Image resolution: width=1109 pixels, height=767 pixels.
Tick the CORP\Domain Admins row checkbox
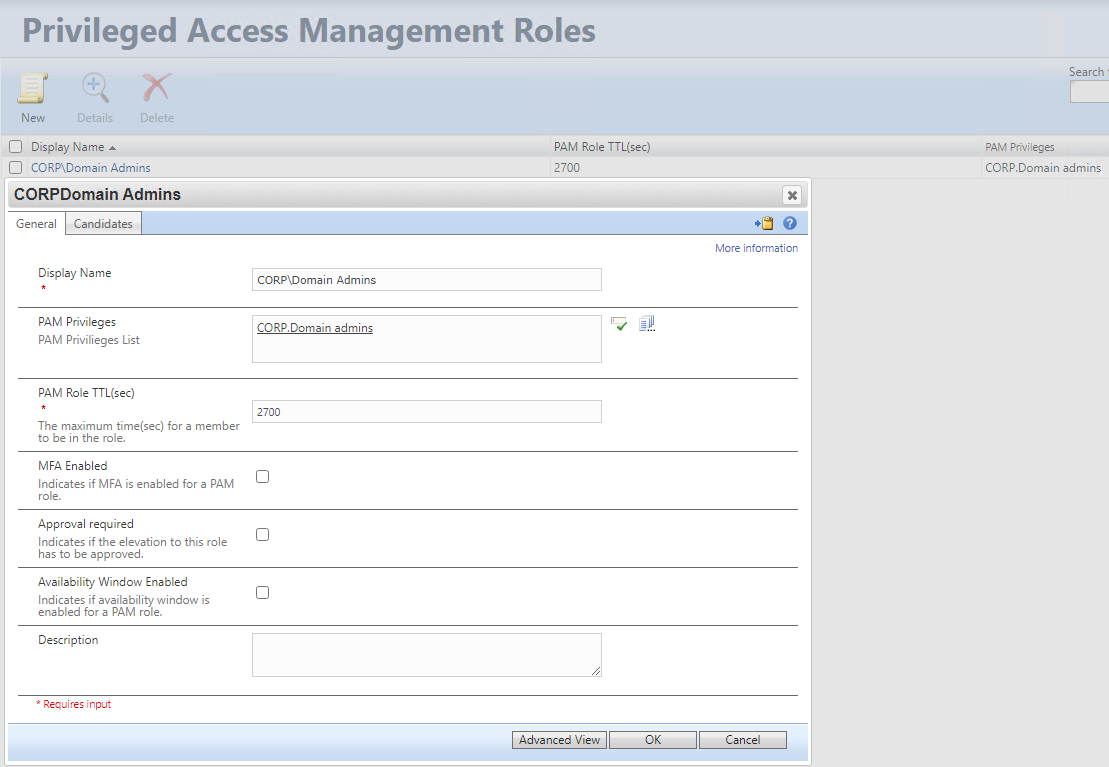pyautogui.click(x=16, y=168)
